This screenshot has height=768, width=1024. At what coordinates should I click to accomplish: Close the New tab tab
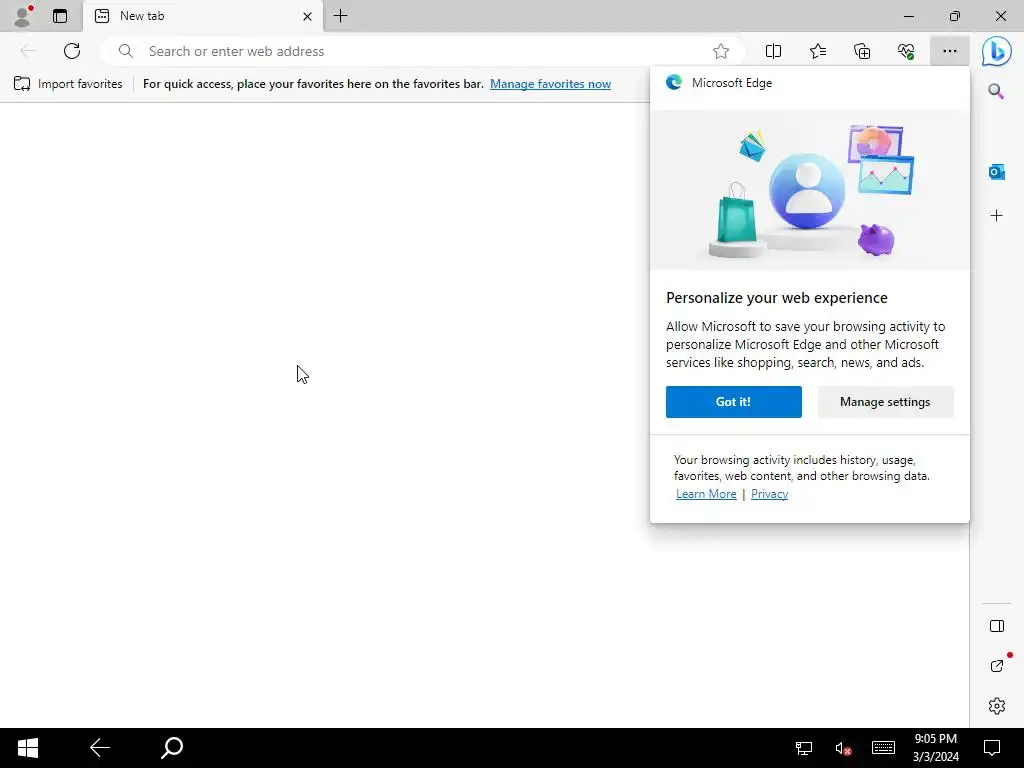[x=307, y=16]
